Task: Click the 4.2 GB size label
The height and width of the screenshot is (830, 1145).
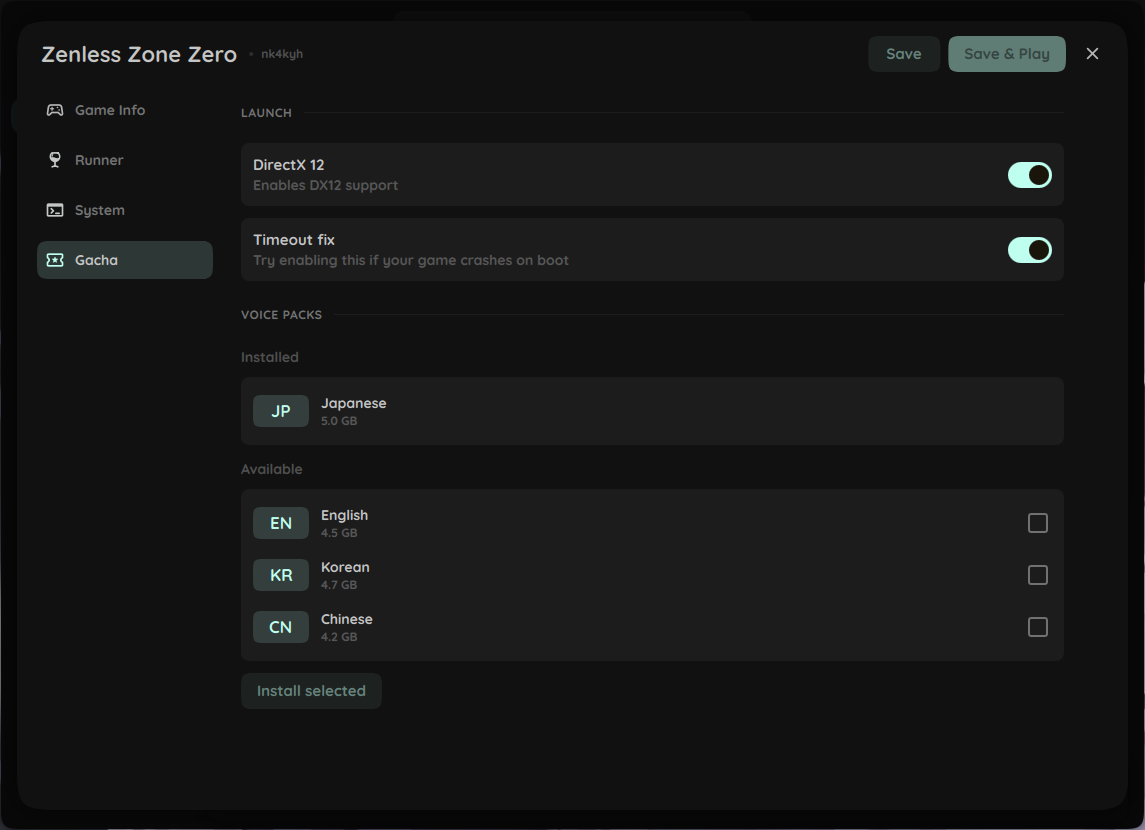Action: (x=339, y=637)
